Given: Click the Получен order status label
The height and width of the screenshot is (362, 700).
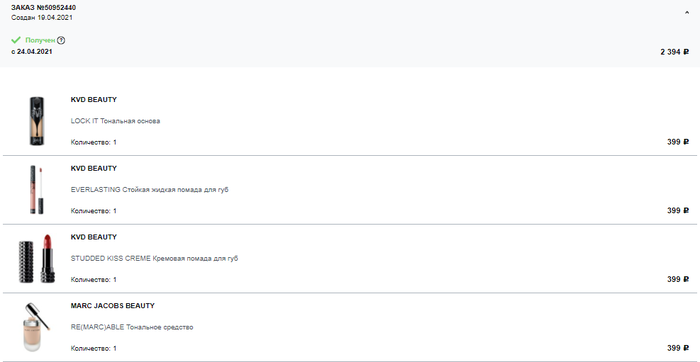Looking at the screenshot, I should coord(40,40).
